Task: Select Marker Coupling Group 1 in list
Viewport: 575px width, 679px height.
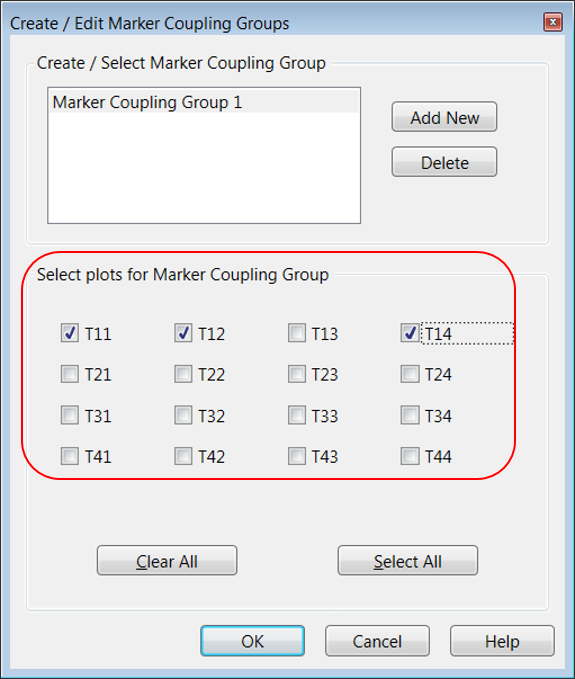Action: 204,102
